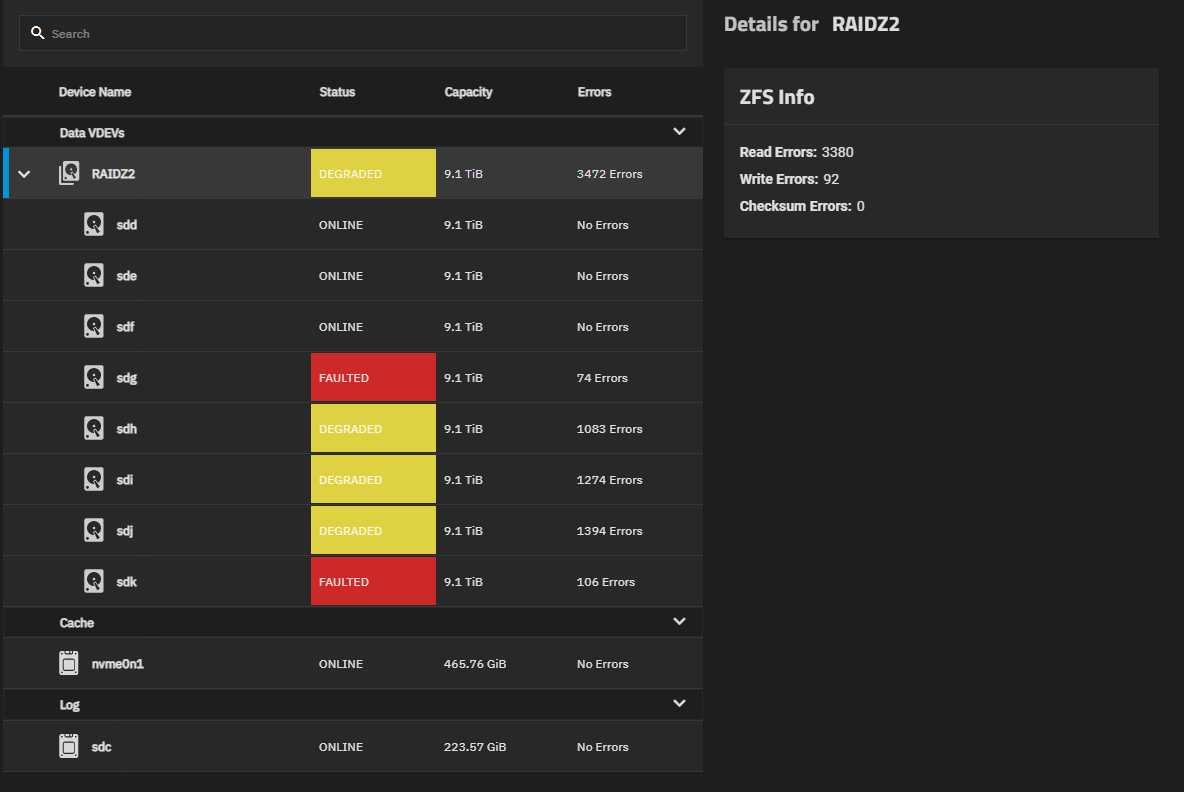Click the sdi DEGRADED status badge
The height and width of the screenshot is (792, 1184).
(x=373, y=479)
